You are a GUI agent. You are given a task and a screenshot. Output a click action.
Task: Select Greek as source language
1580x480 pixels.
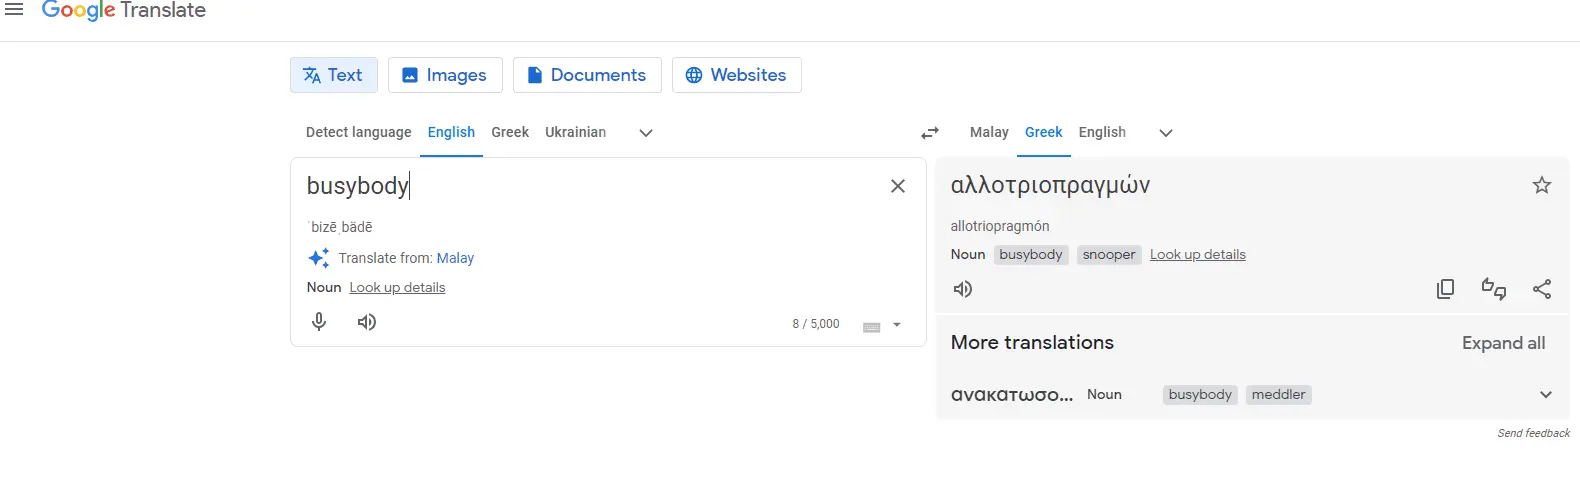(x=510, y=132)
